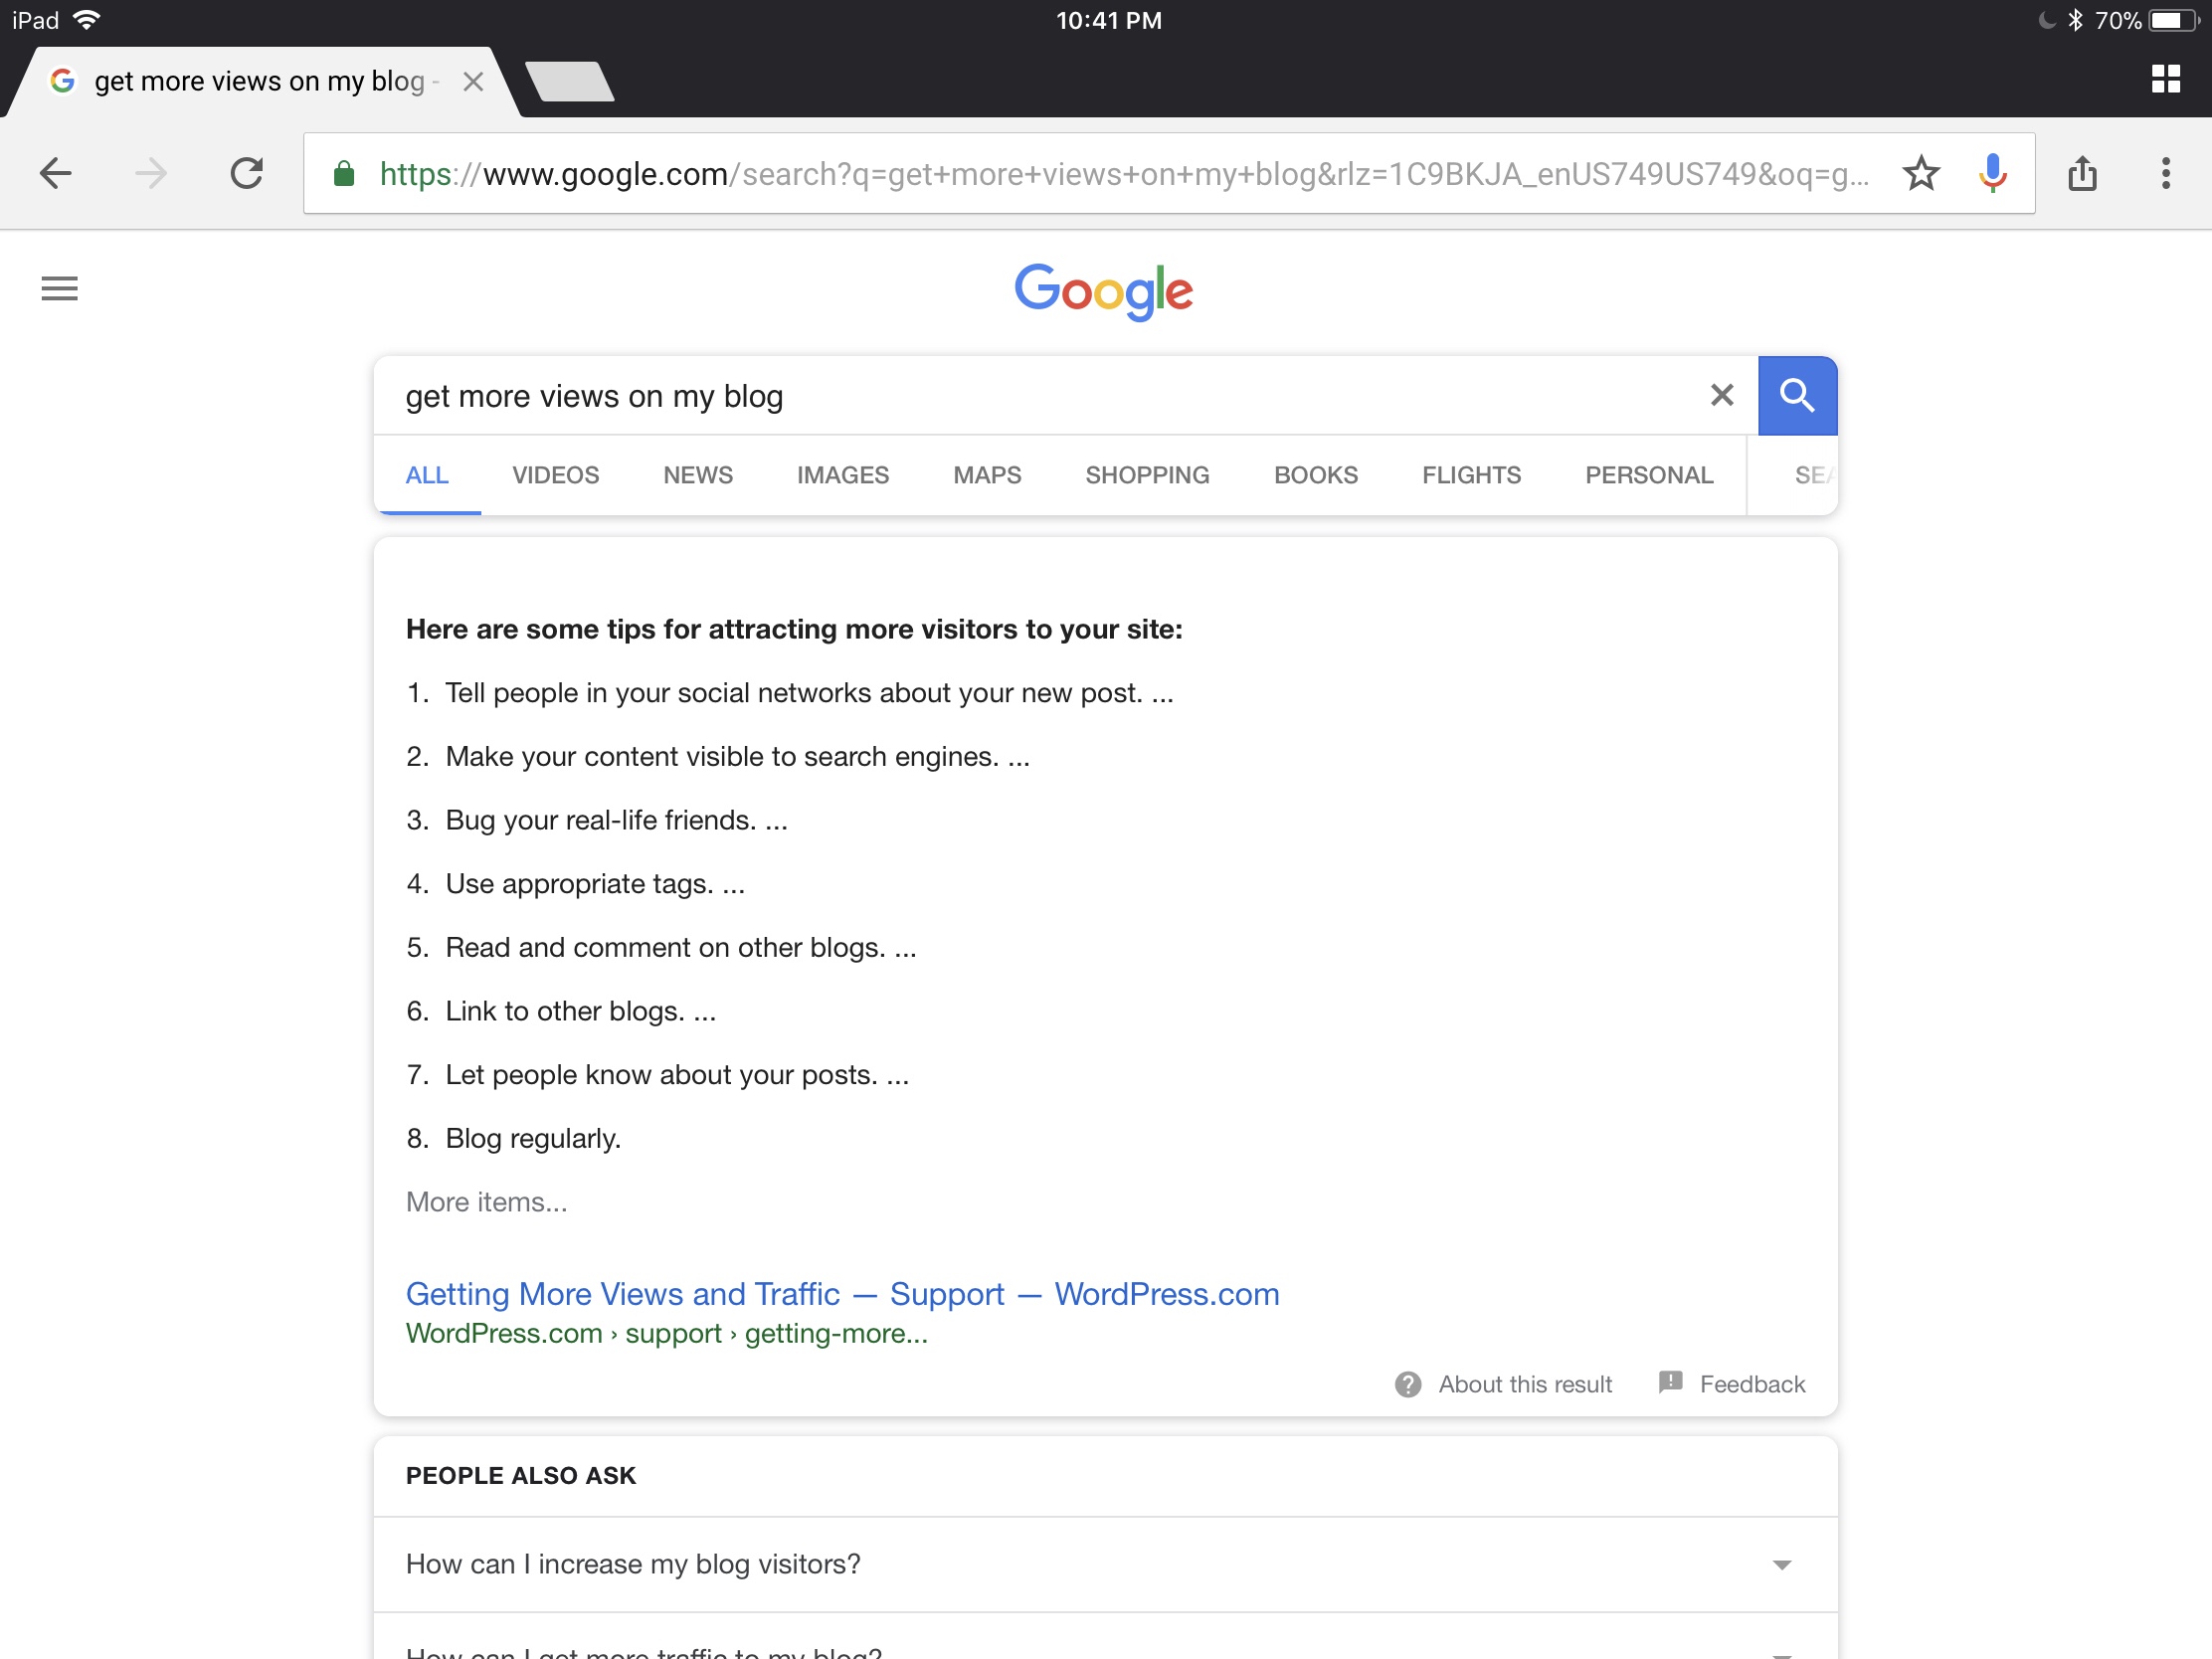
Task: Bookmark this page with the star icon
Action: coord(1920,174)
